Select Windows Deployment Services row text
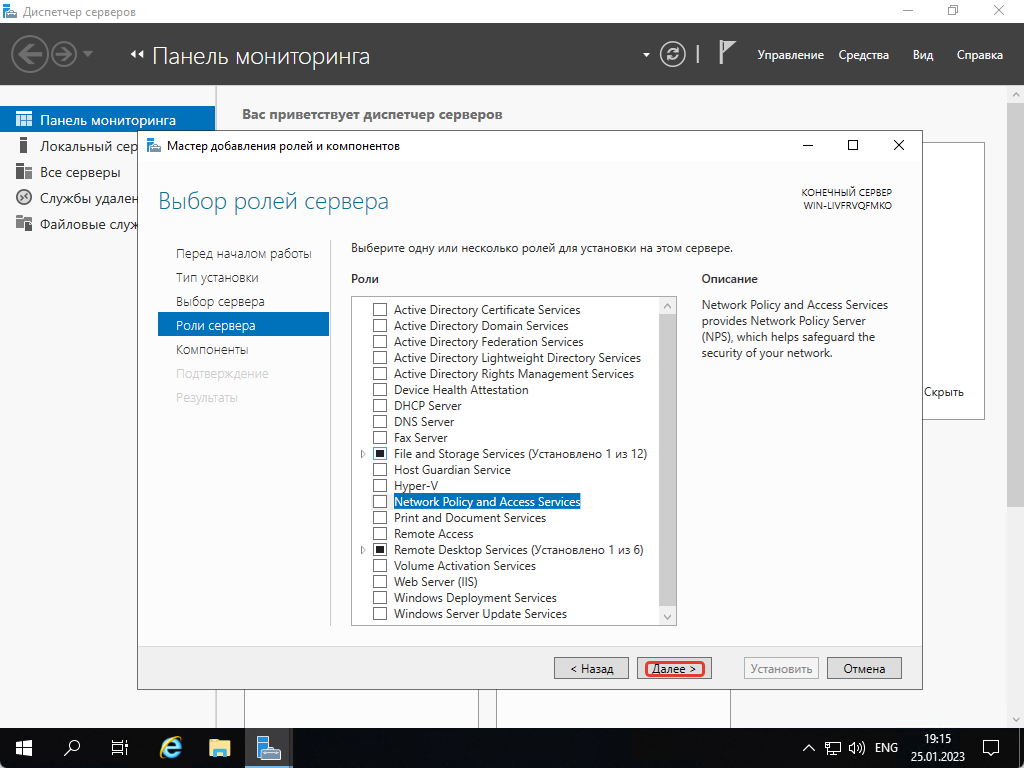The image size is (1024, 768). click(475, 598)
